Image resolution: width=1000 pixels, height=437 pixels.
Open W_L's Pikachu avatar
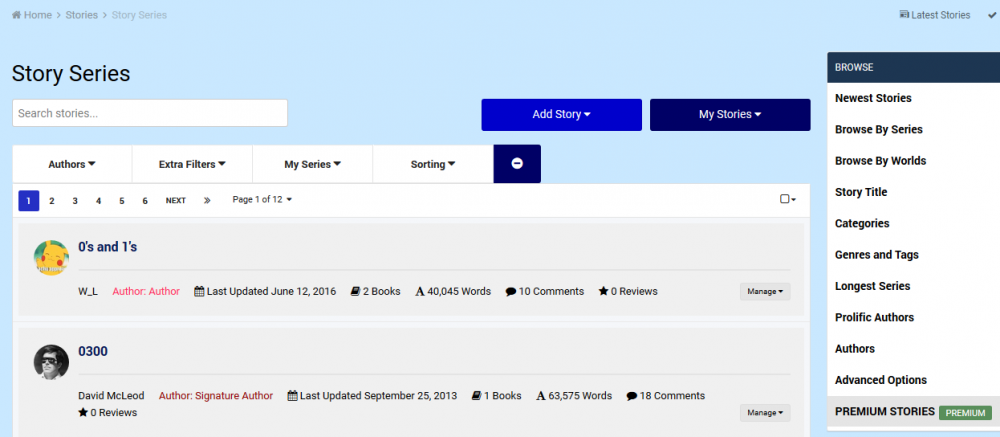(51, 258)
